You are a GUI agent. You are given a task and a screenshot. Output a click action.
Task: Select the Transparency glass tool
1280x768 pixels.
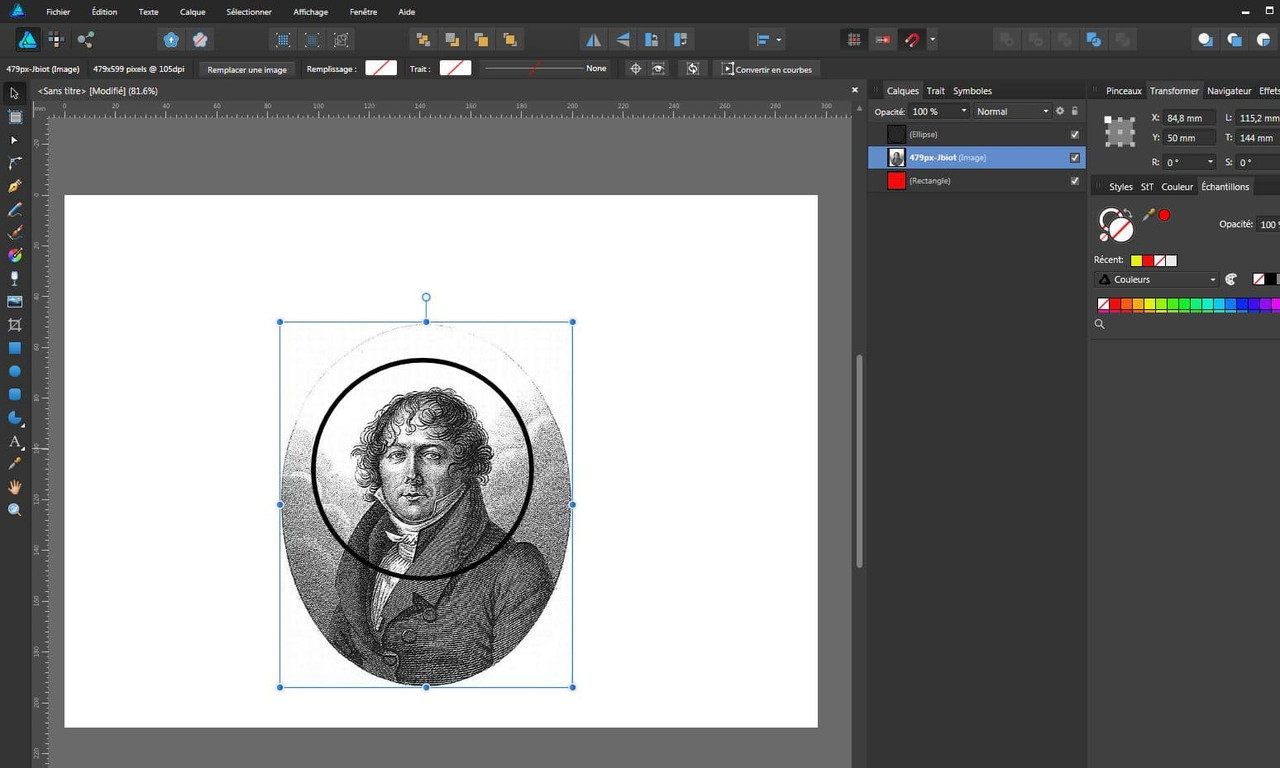pyautogui.click(x=15, y=278)
